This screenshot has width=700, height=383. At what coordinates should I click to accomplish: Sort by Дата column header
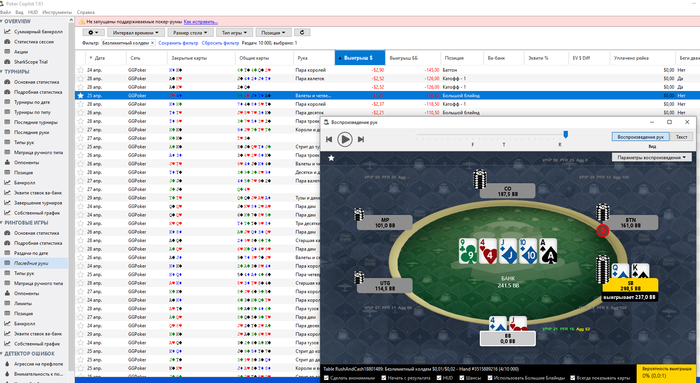point(106,58)
